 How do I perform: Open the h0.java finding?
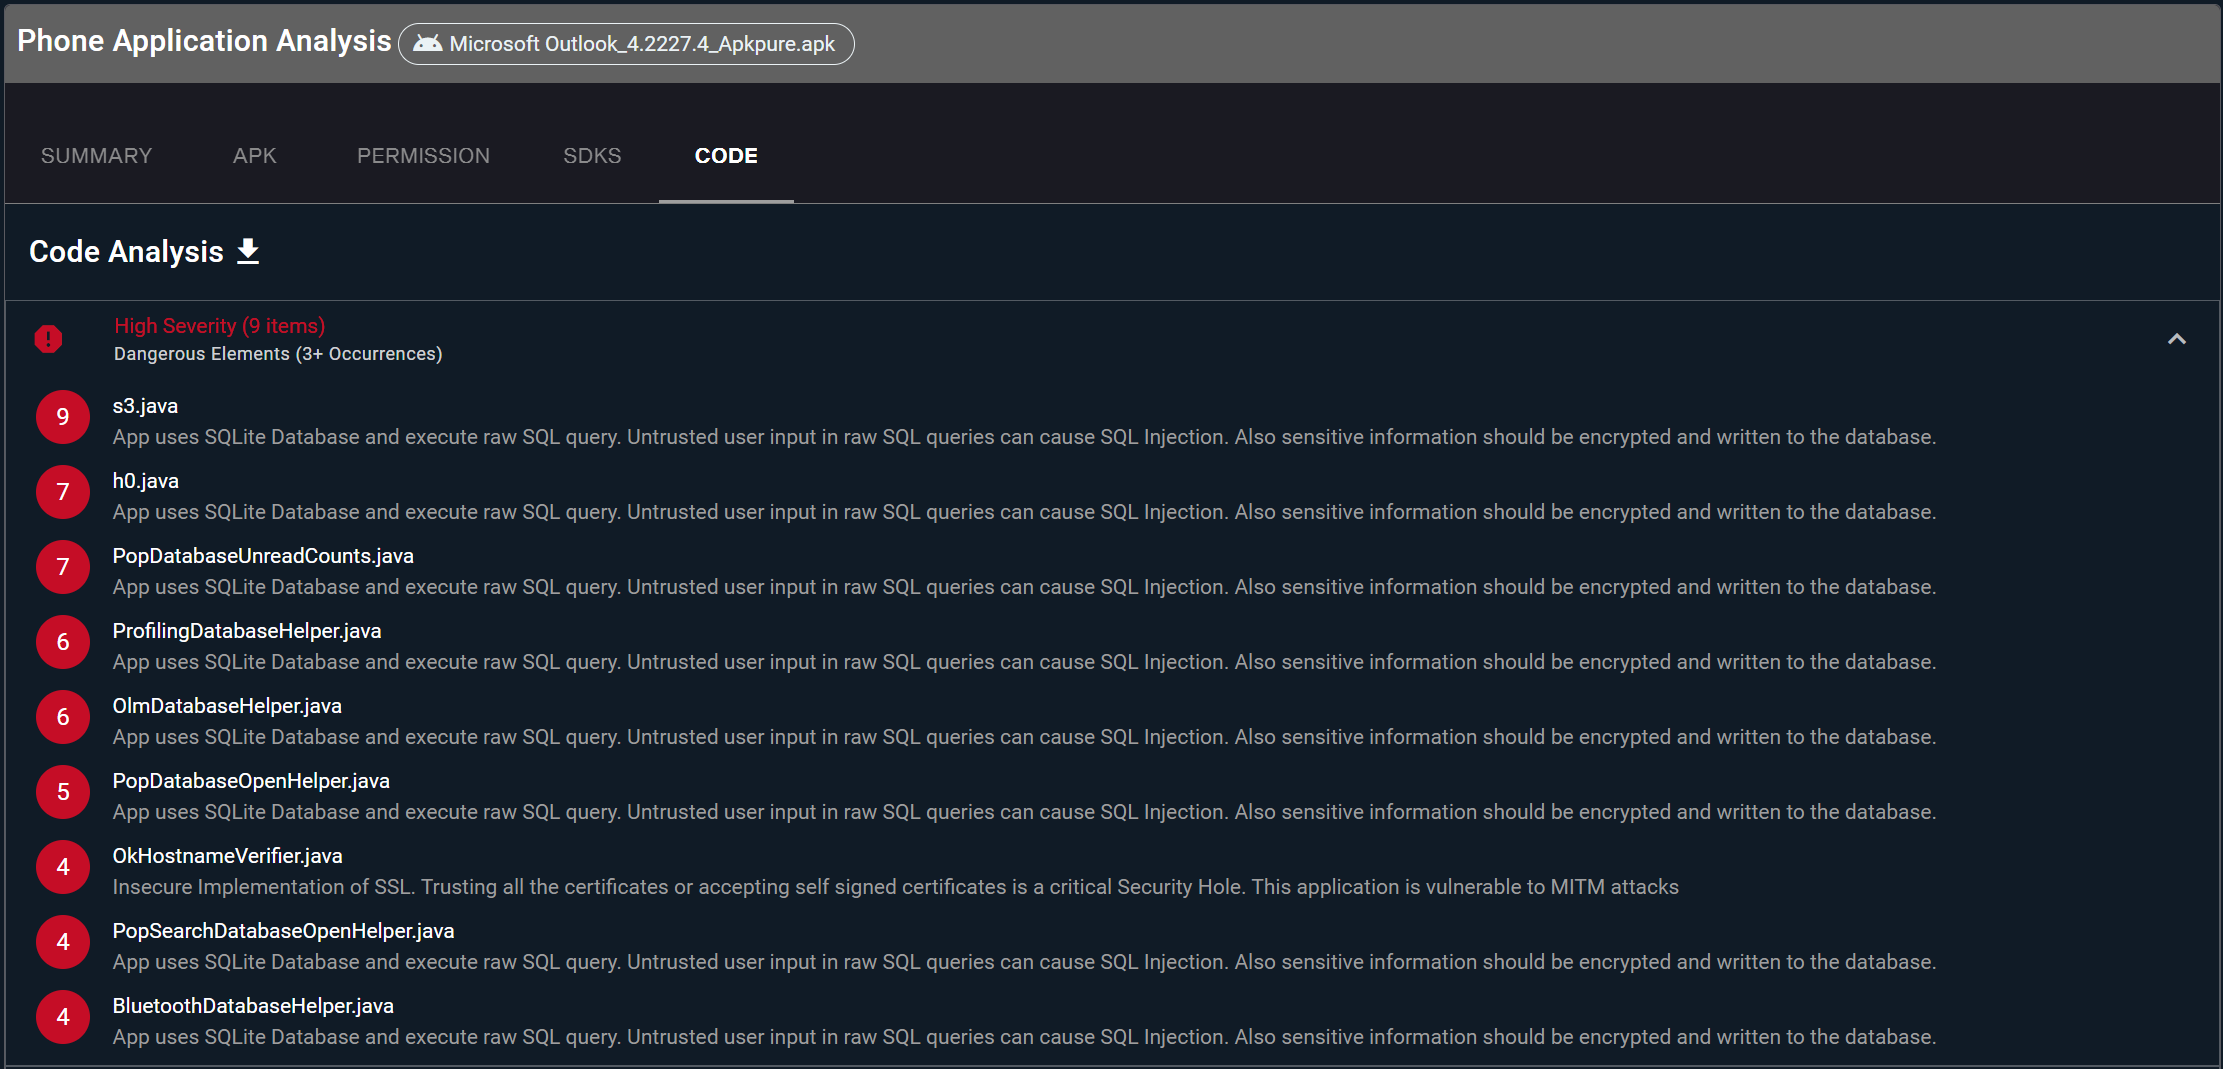pyautogui.click(x=145, y=481)
